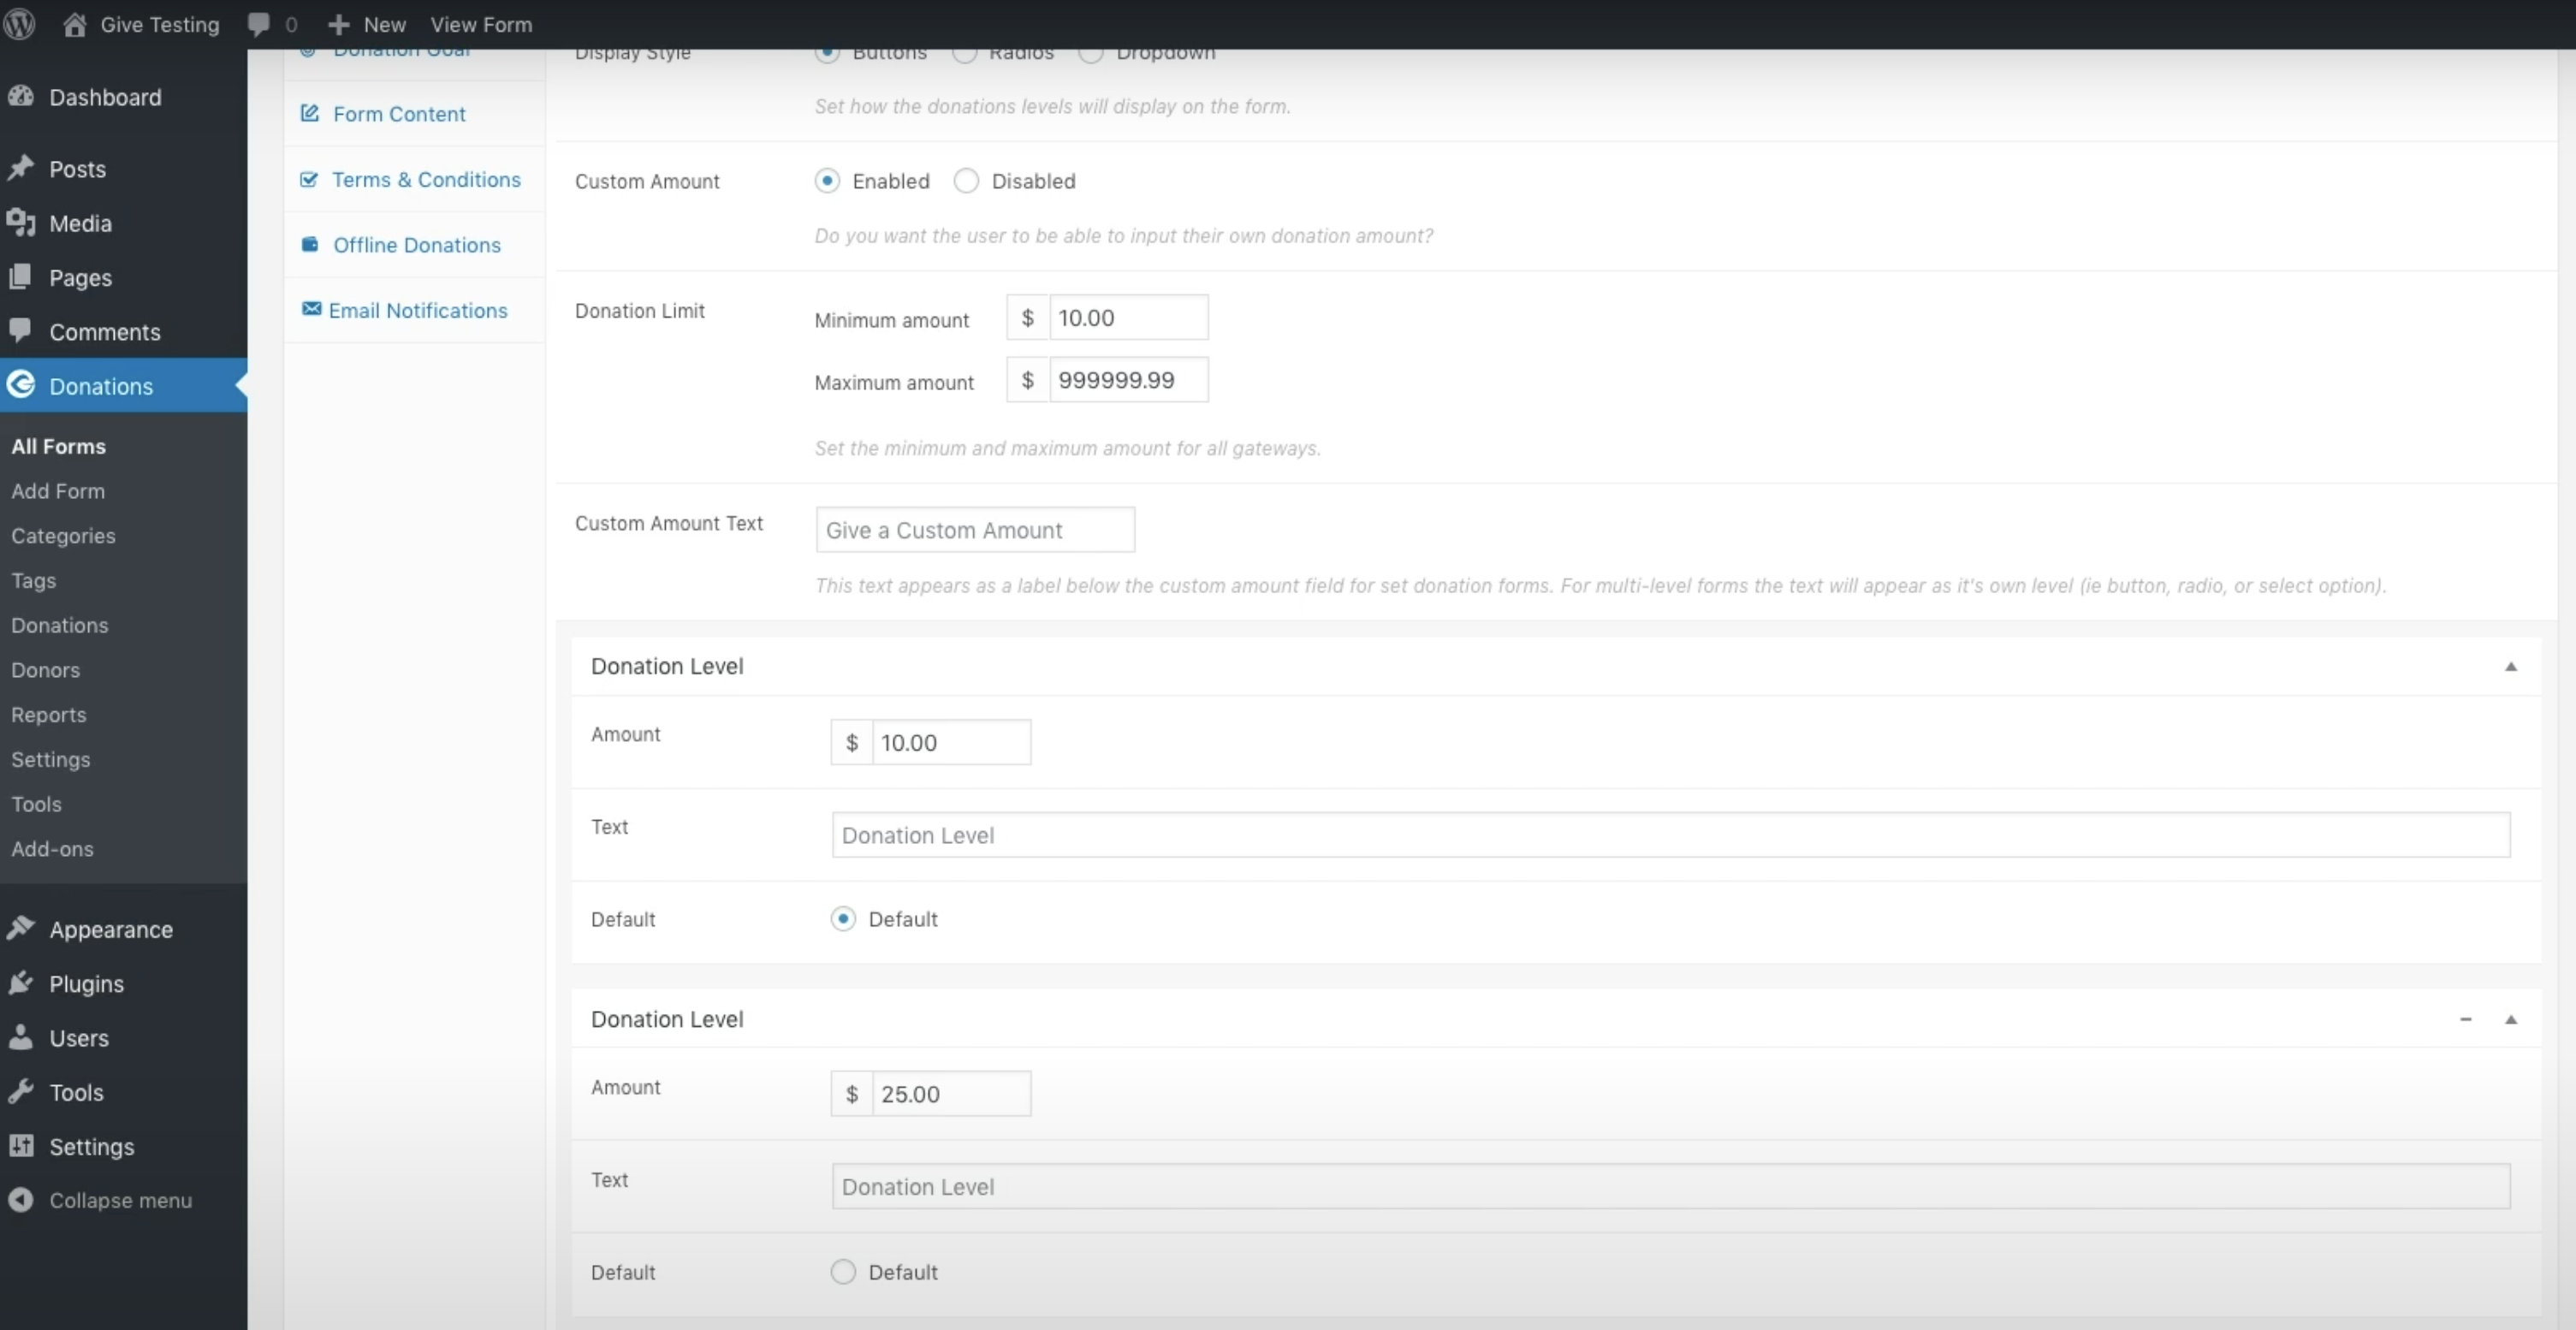
Task: Open Add Form in Donations submenu
Action: [x=58, y=491]
